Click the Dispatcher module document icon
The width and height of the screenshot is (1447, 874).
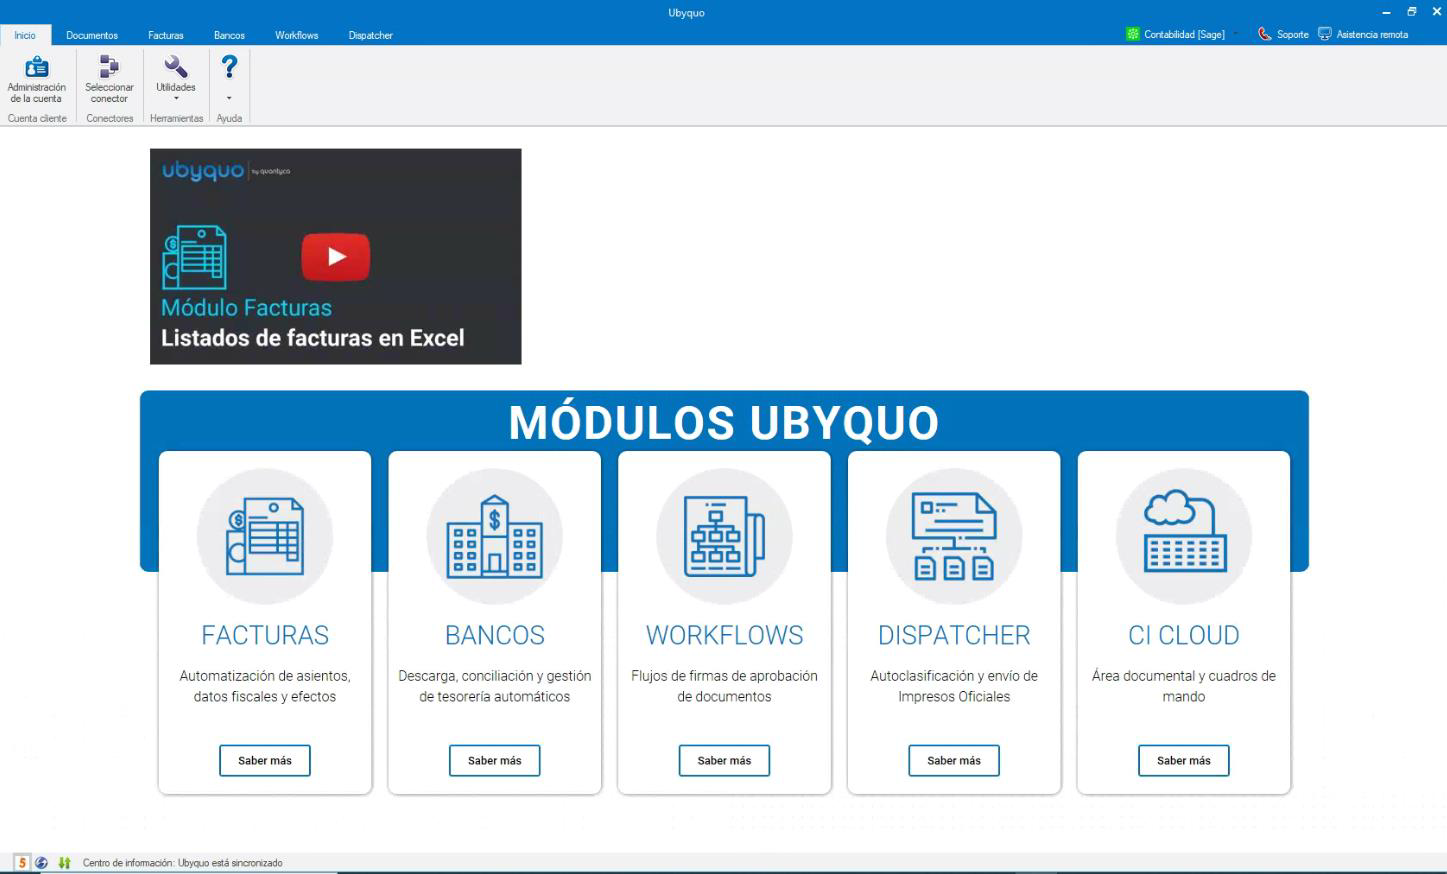pyautogui.click(x=954, y=536)
